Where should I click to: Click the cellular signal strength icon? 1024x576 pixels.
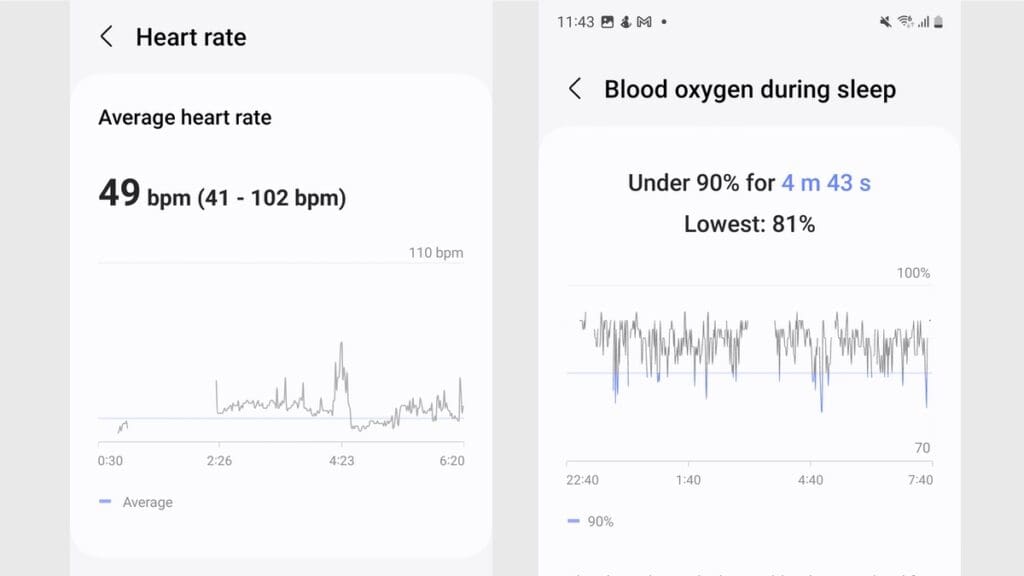[922, 20]
